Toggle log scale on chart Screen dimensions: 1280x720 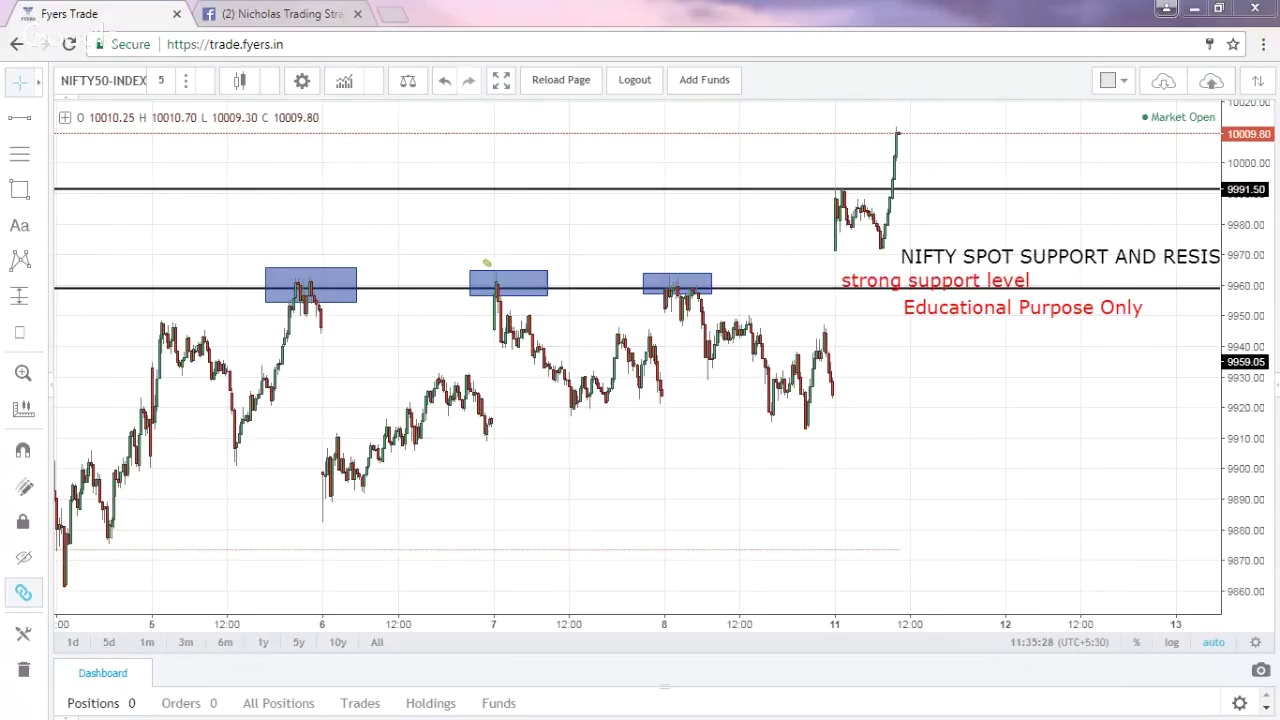[1172, 642]
